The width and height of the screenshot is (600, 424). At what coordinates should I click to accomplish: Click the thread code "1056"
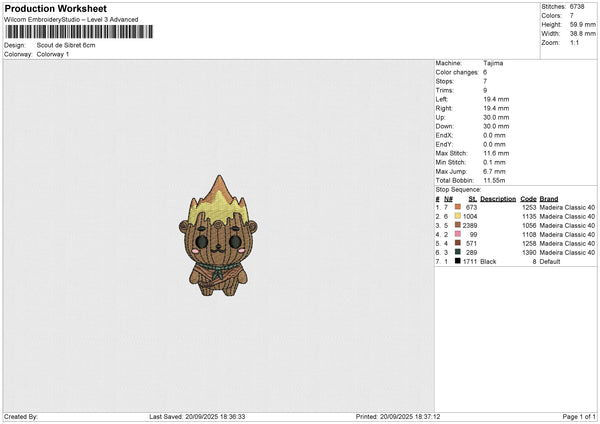(x=529, y=225)
